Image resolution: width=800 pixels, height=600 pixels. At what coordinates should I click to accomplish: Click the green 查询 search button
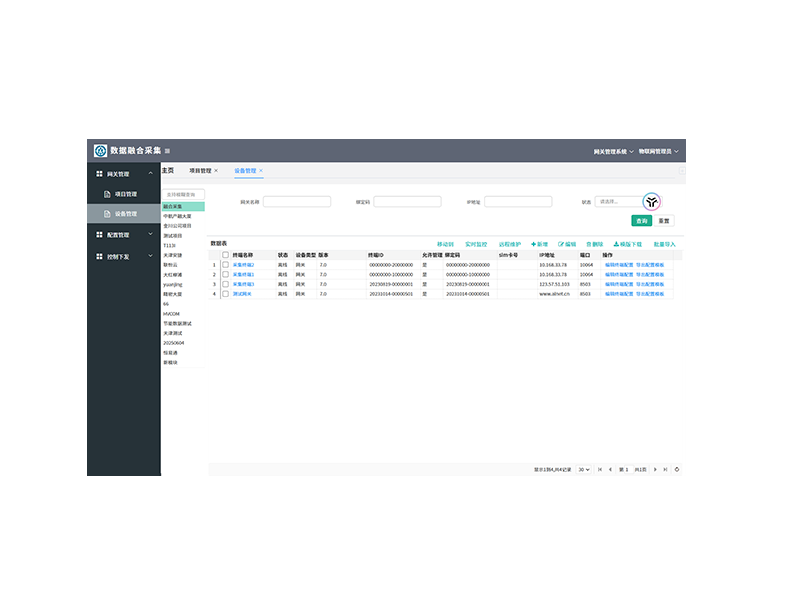(x=641, y=220)
